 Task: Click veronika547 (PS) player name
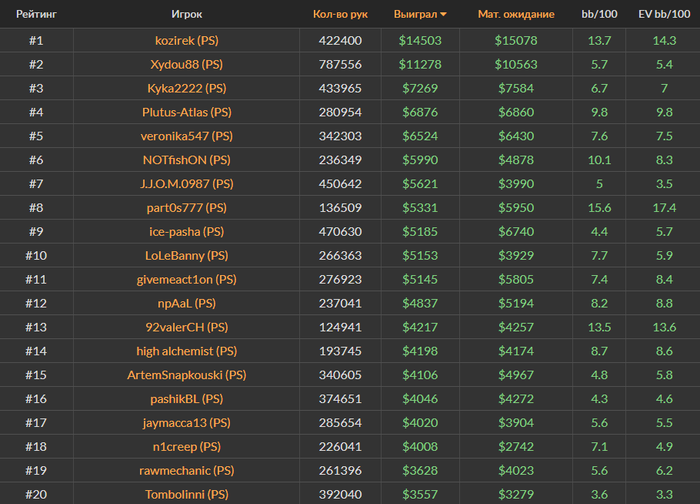pyautogui.click(x=187, y=136)
